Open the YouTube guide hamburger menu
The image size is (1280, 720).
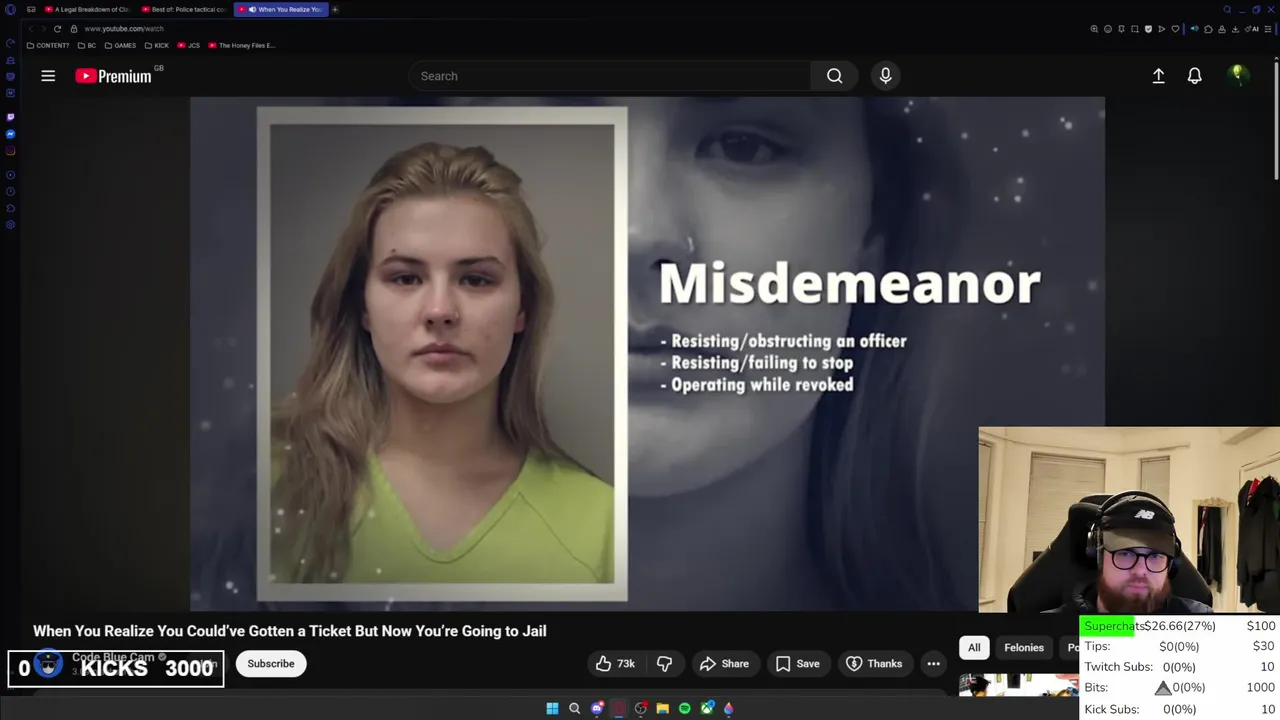(x=48, y=76)
